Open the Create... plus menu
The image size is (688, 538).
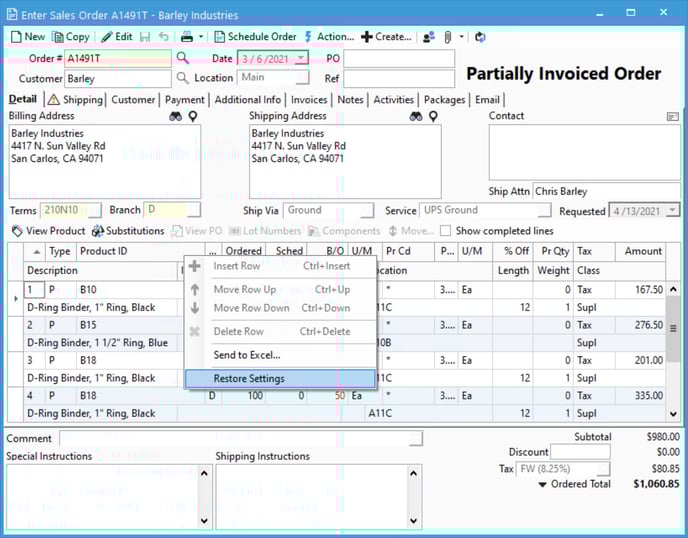pyautogui.click(x=386, y=37)
